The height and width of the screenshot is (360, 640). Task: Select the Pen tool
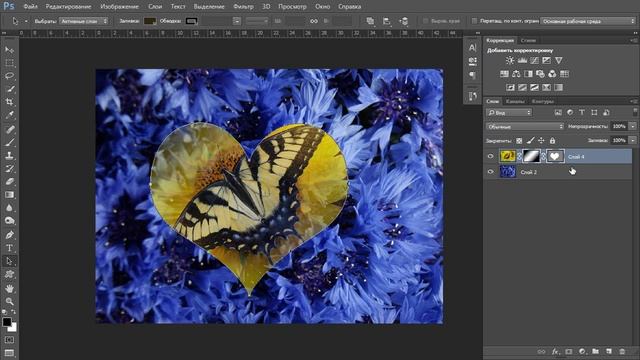coord(9,235)
